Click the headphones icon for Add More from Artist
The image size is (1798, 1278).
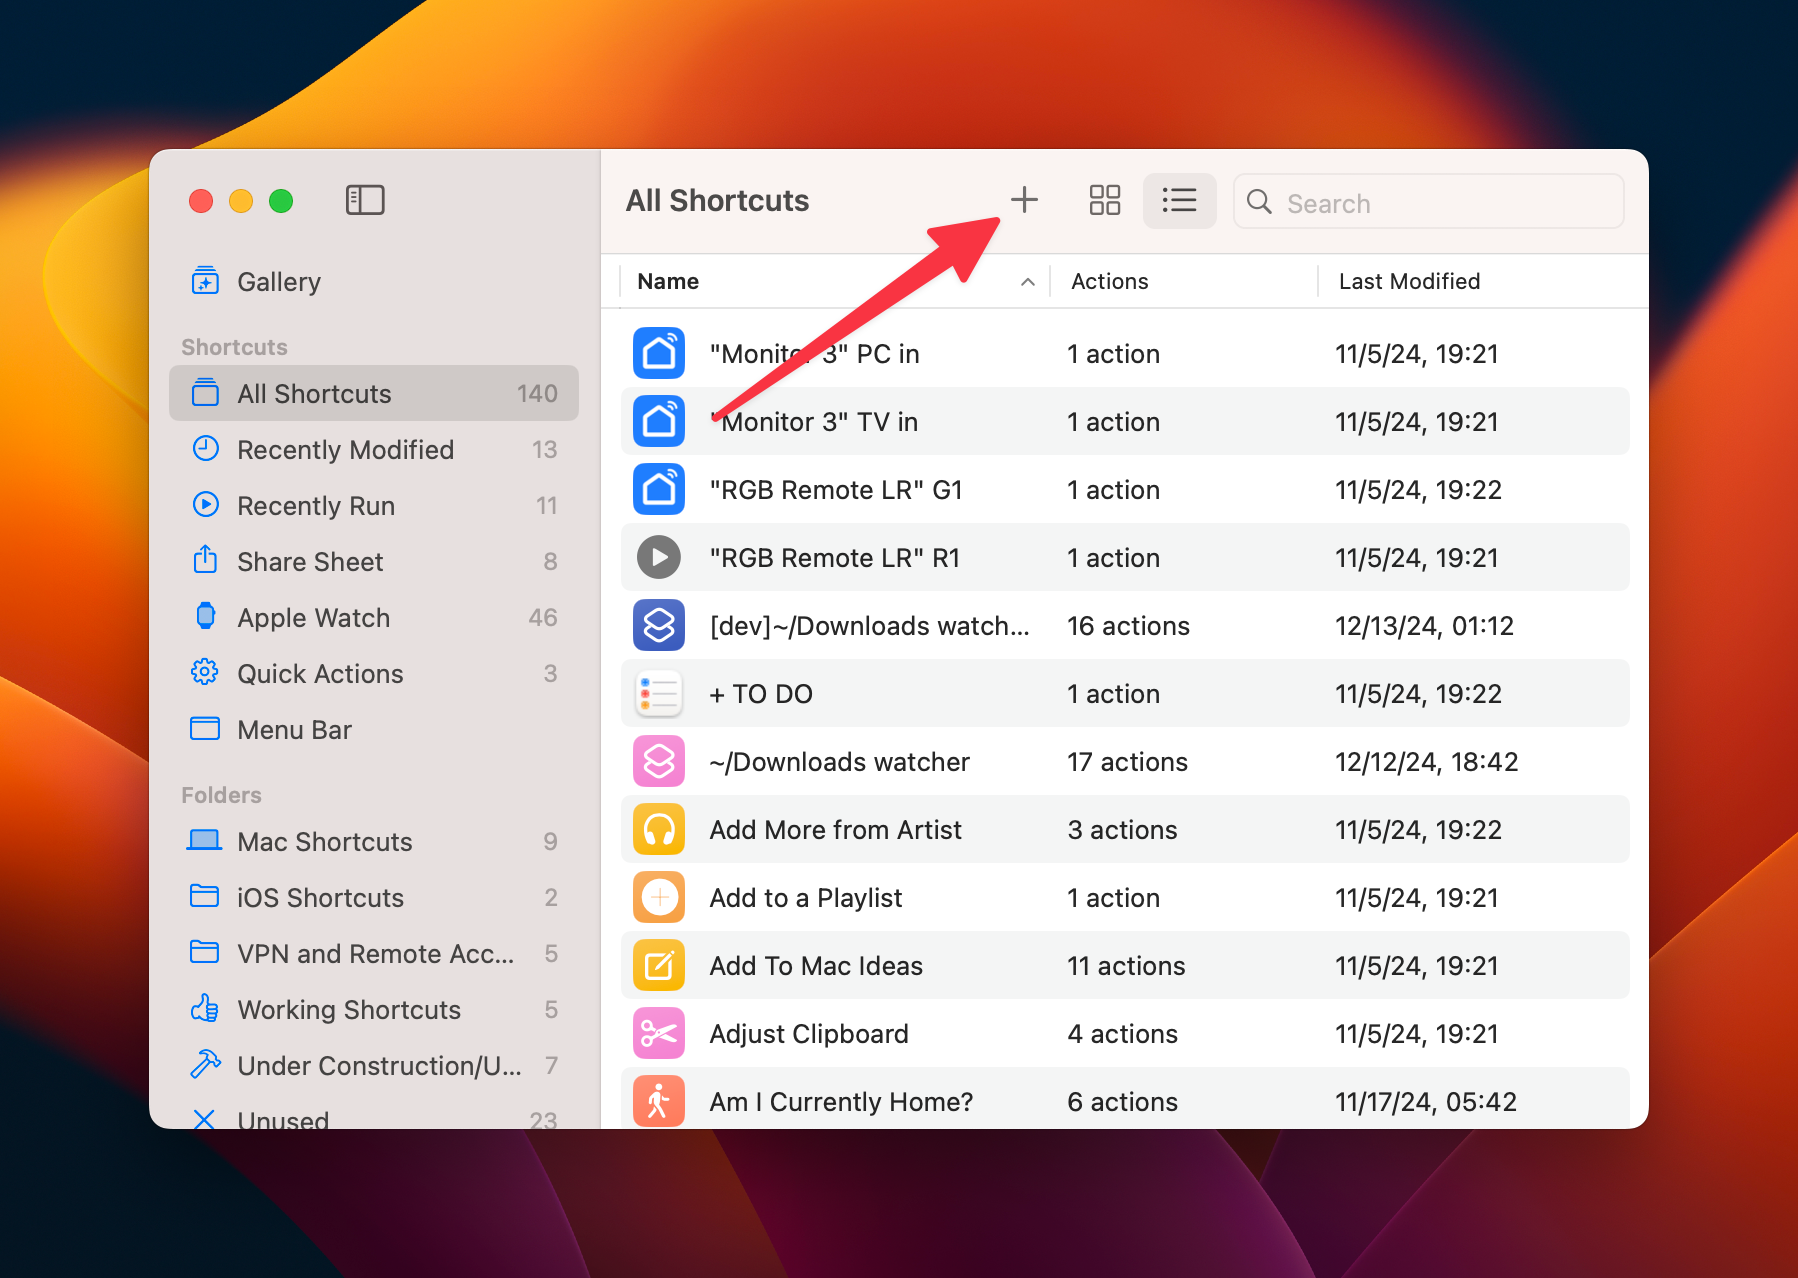658,829
